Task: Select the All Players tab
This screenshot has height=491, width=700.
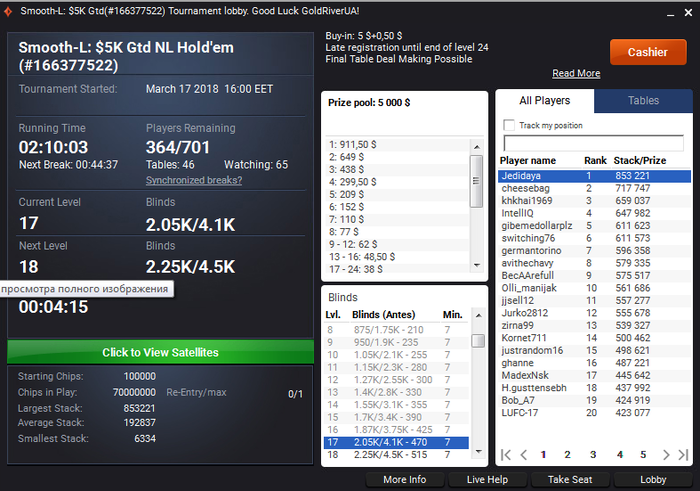Action: 545,100
